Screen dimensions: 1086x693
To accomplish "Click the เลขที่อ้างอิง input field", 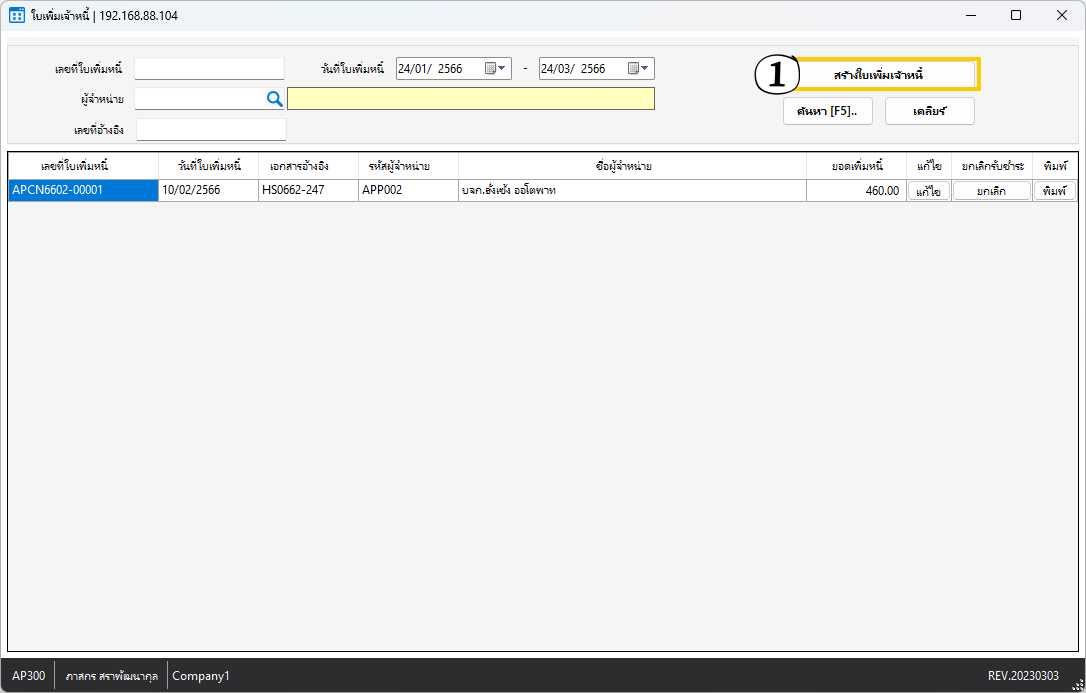I will [211, 130].
